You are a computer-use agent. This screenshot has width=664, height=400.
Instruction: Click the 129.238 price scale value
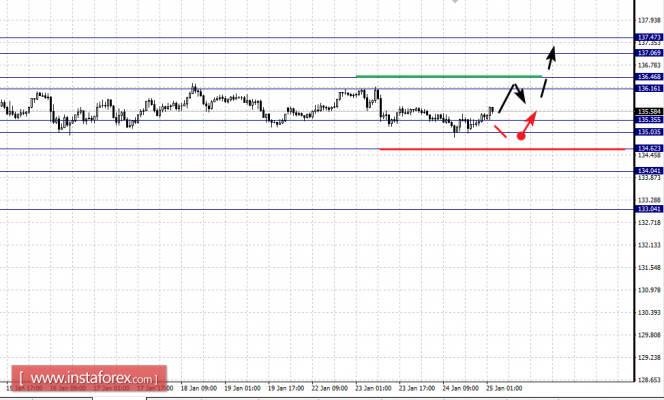(649, 358)
